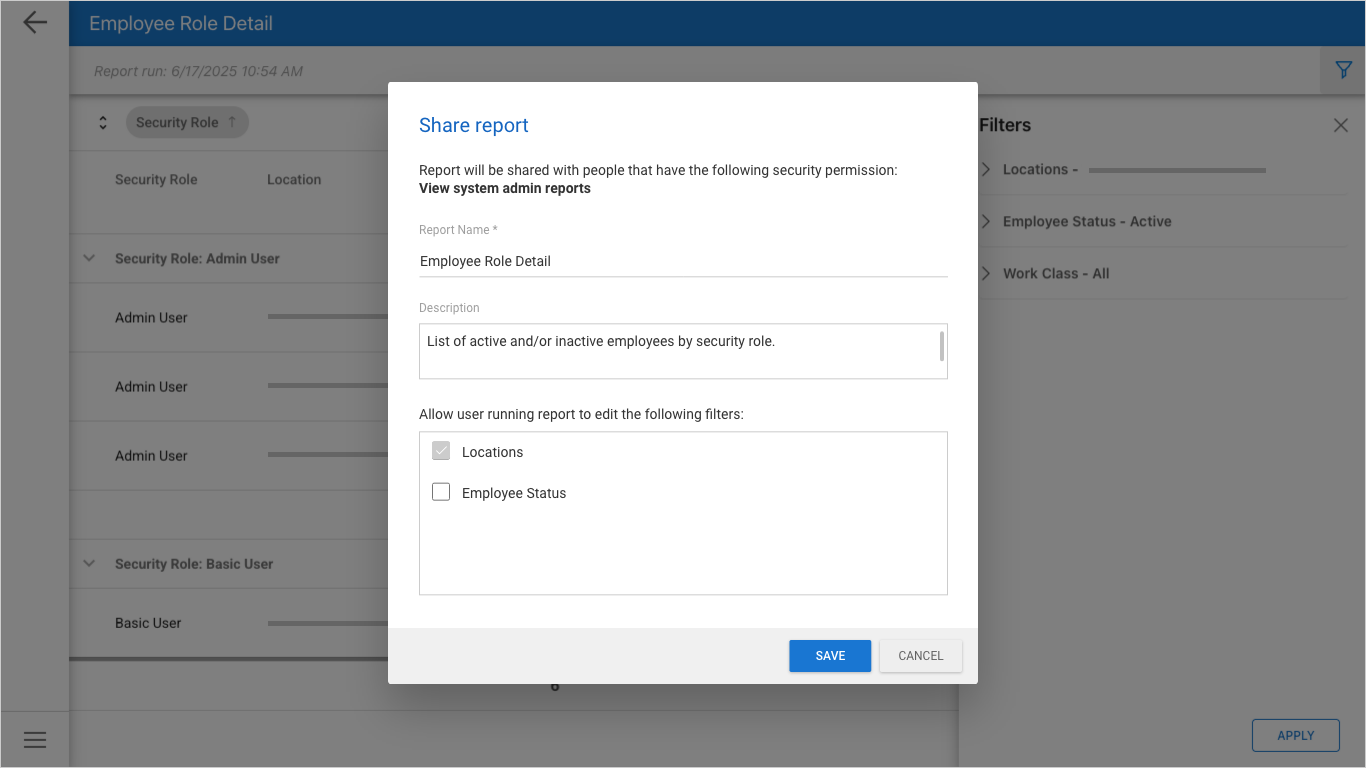1366x768 pixels.
Task: Collapse the Security Role: Basic User group
Action: 89,564
